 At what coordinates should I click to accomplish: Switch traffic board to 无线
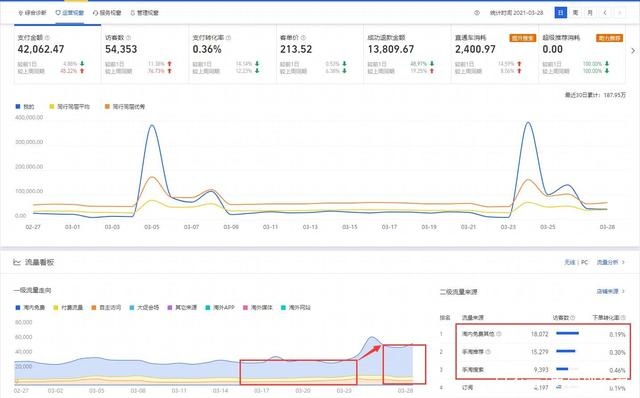coord(569,262)
